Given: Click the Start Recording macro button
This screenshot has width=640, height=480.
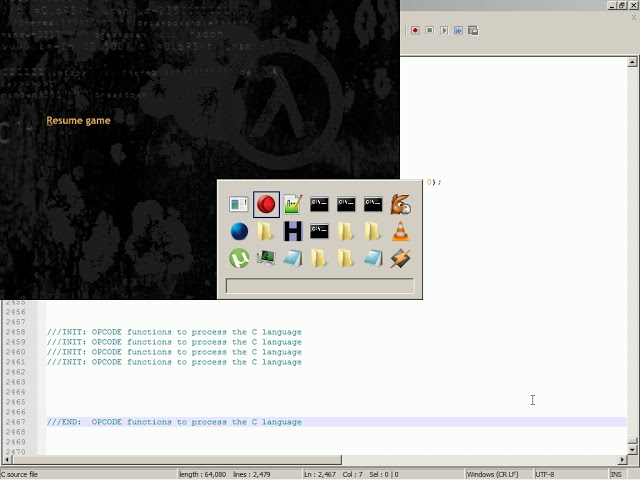Looking at the screenshot, I should tap(415, 31).
